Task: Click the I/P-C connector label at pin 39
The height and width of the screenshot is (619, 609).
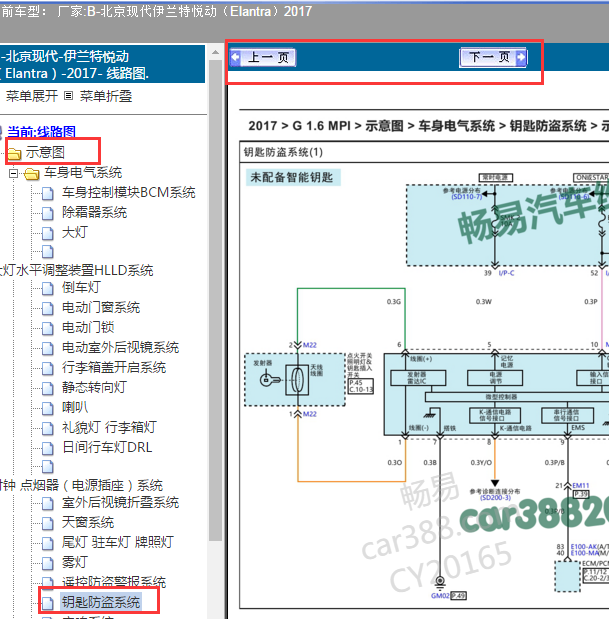Action: click(x=506, y=273)
